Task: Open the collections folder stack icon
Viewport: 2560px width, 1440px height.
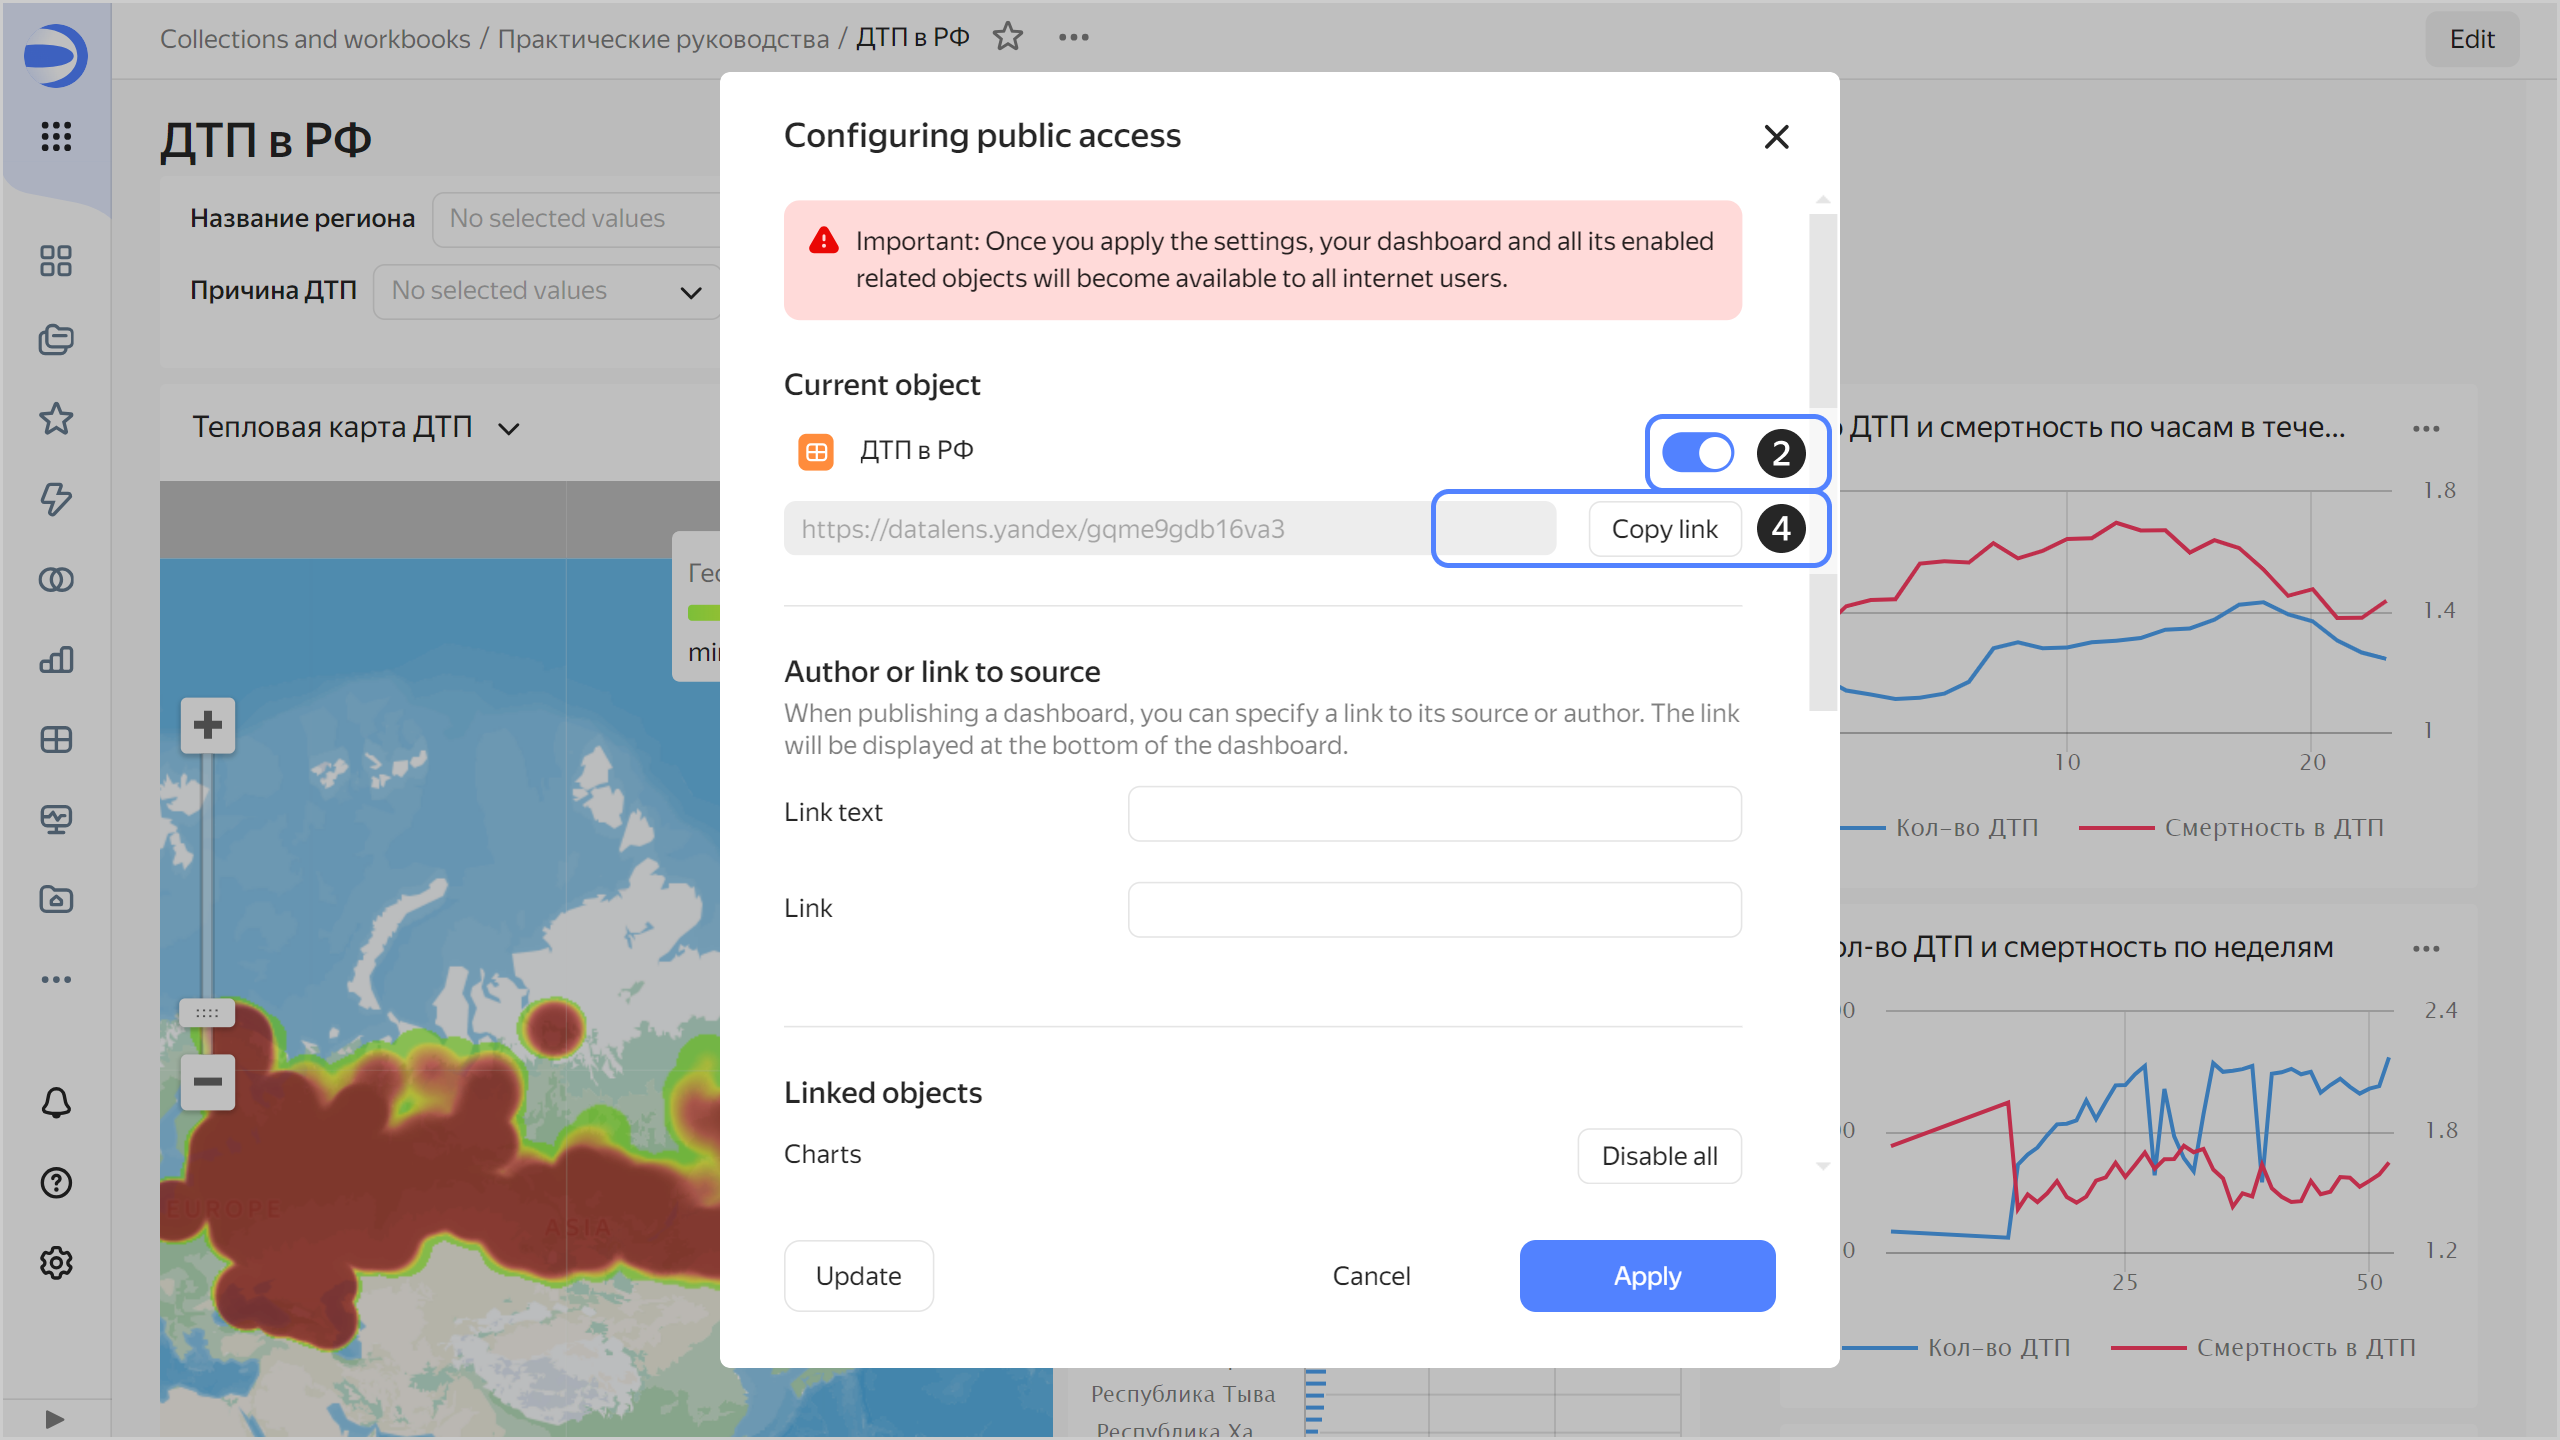Action: coord(56,340)
